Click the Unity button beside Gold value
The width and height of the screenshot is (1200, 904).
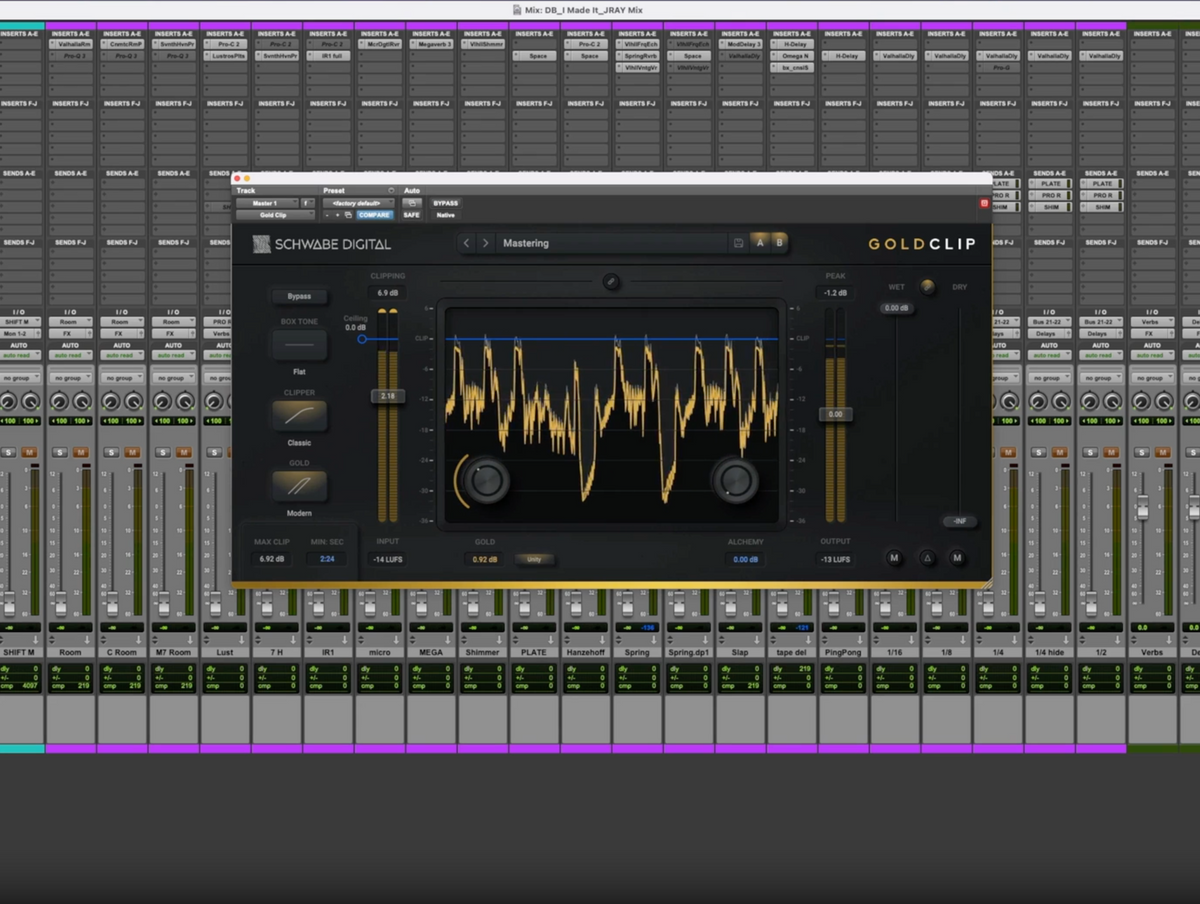coord(534,559)
